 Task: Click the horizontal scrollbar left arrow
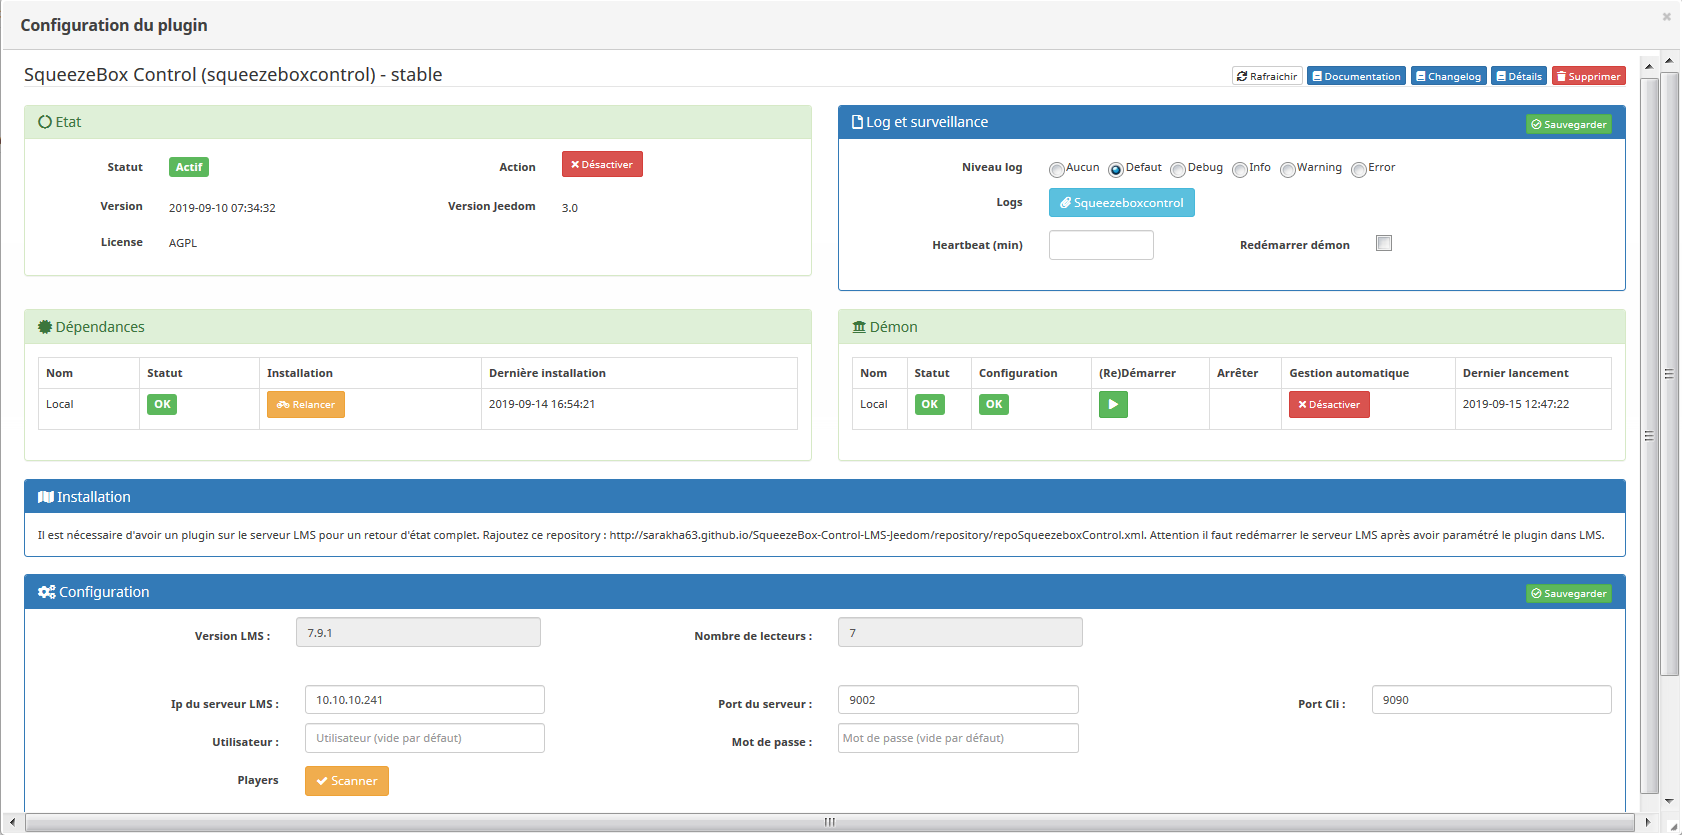pyautogui.click(x=11, y=822)
